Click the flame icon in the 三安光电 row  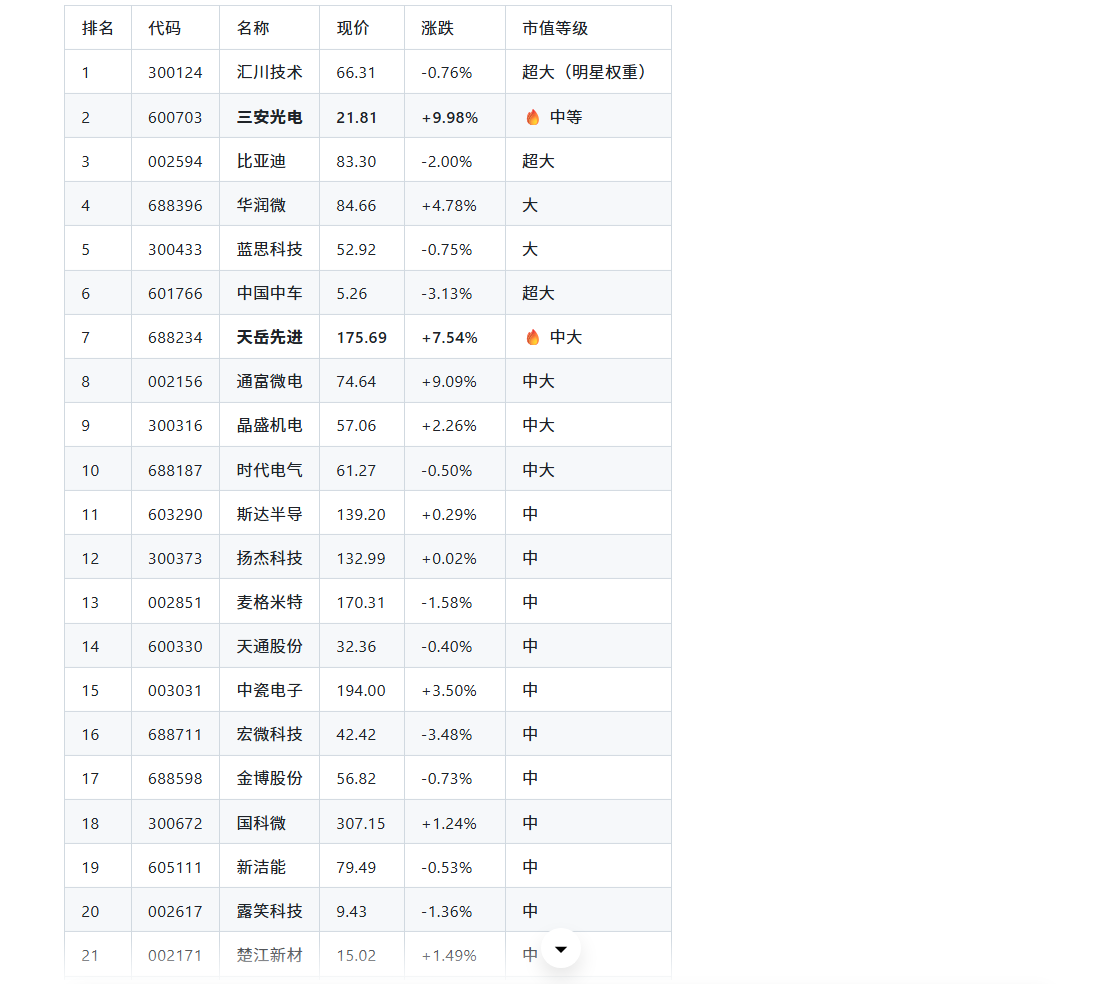(x=532, y=117)
